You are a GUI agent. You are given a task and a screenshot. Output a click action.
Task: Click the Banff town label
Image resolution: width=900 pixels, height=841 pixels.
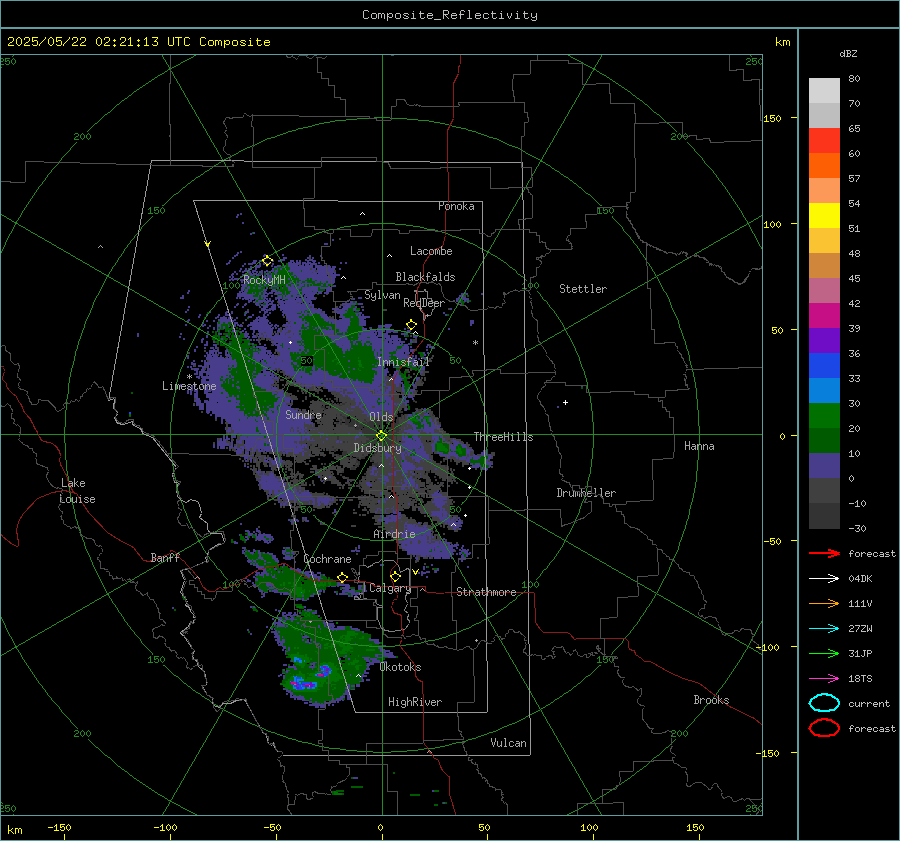point(165,557)
